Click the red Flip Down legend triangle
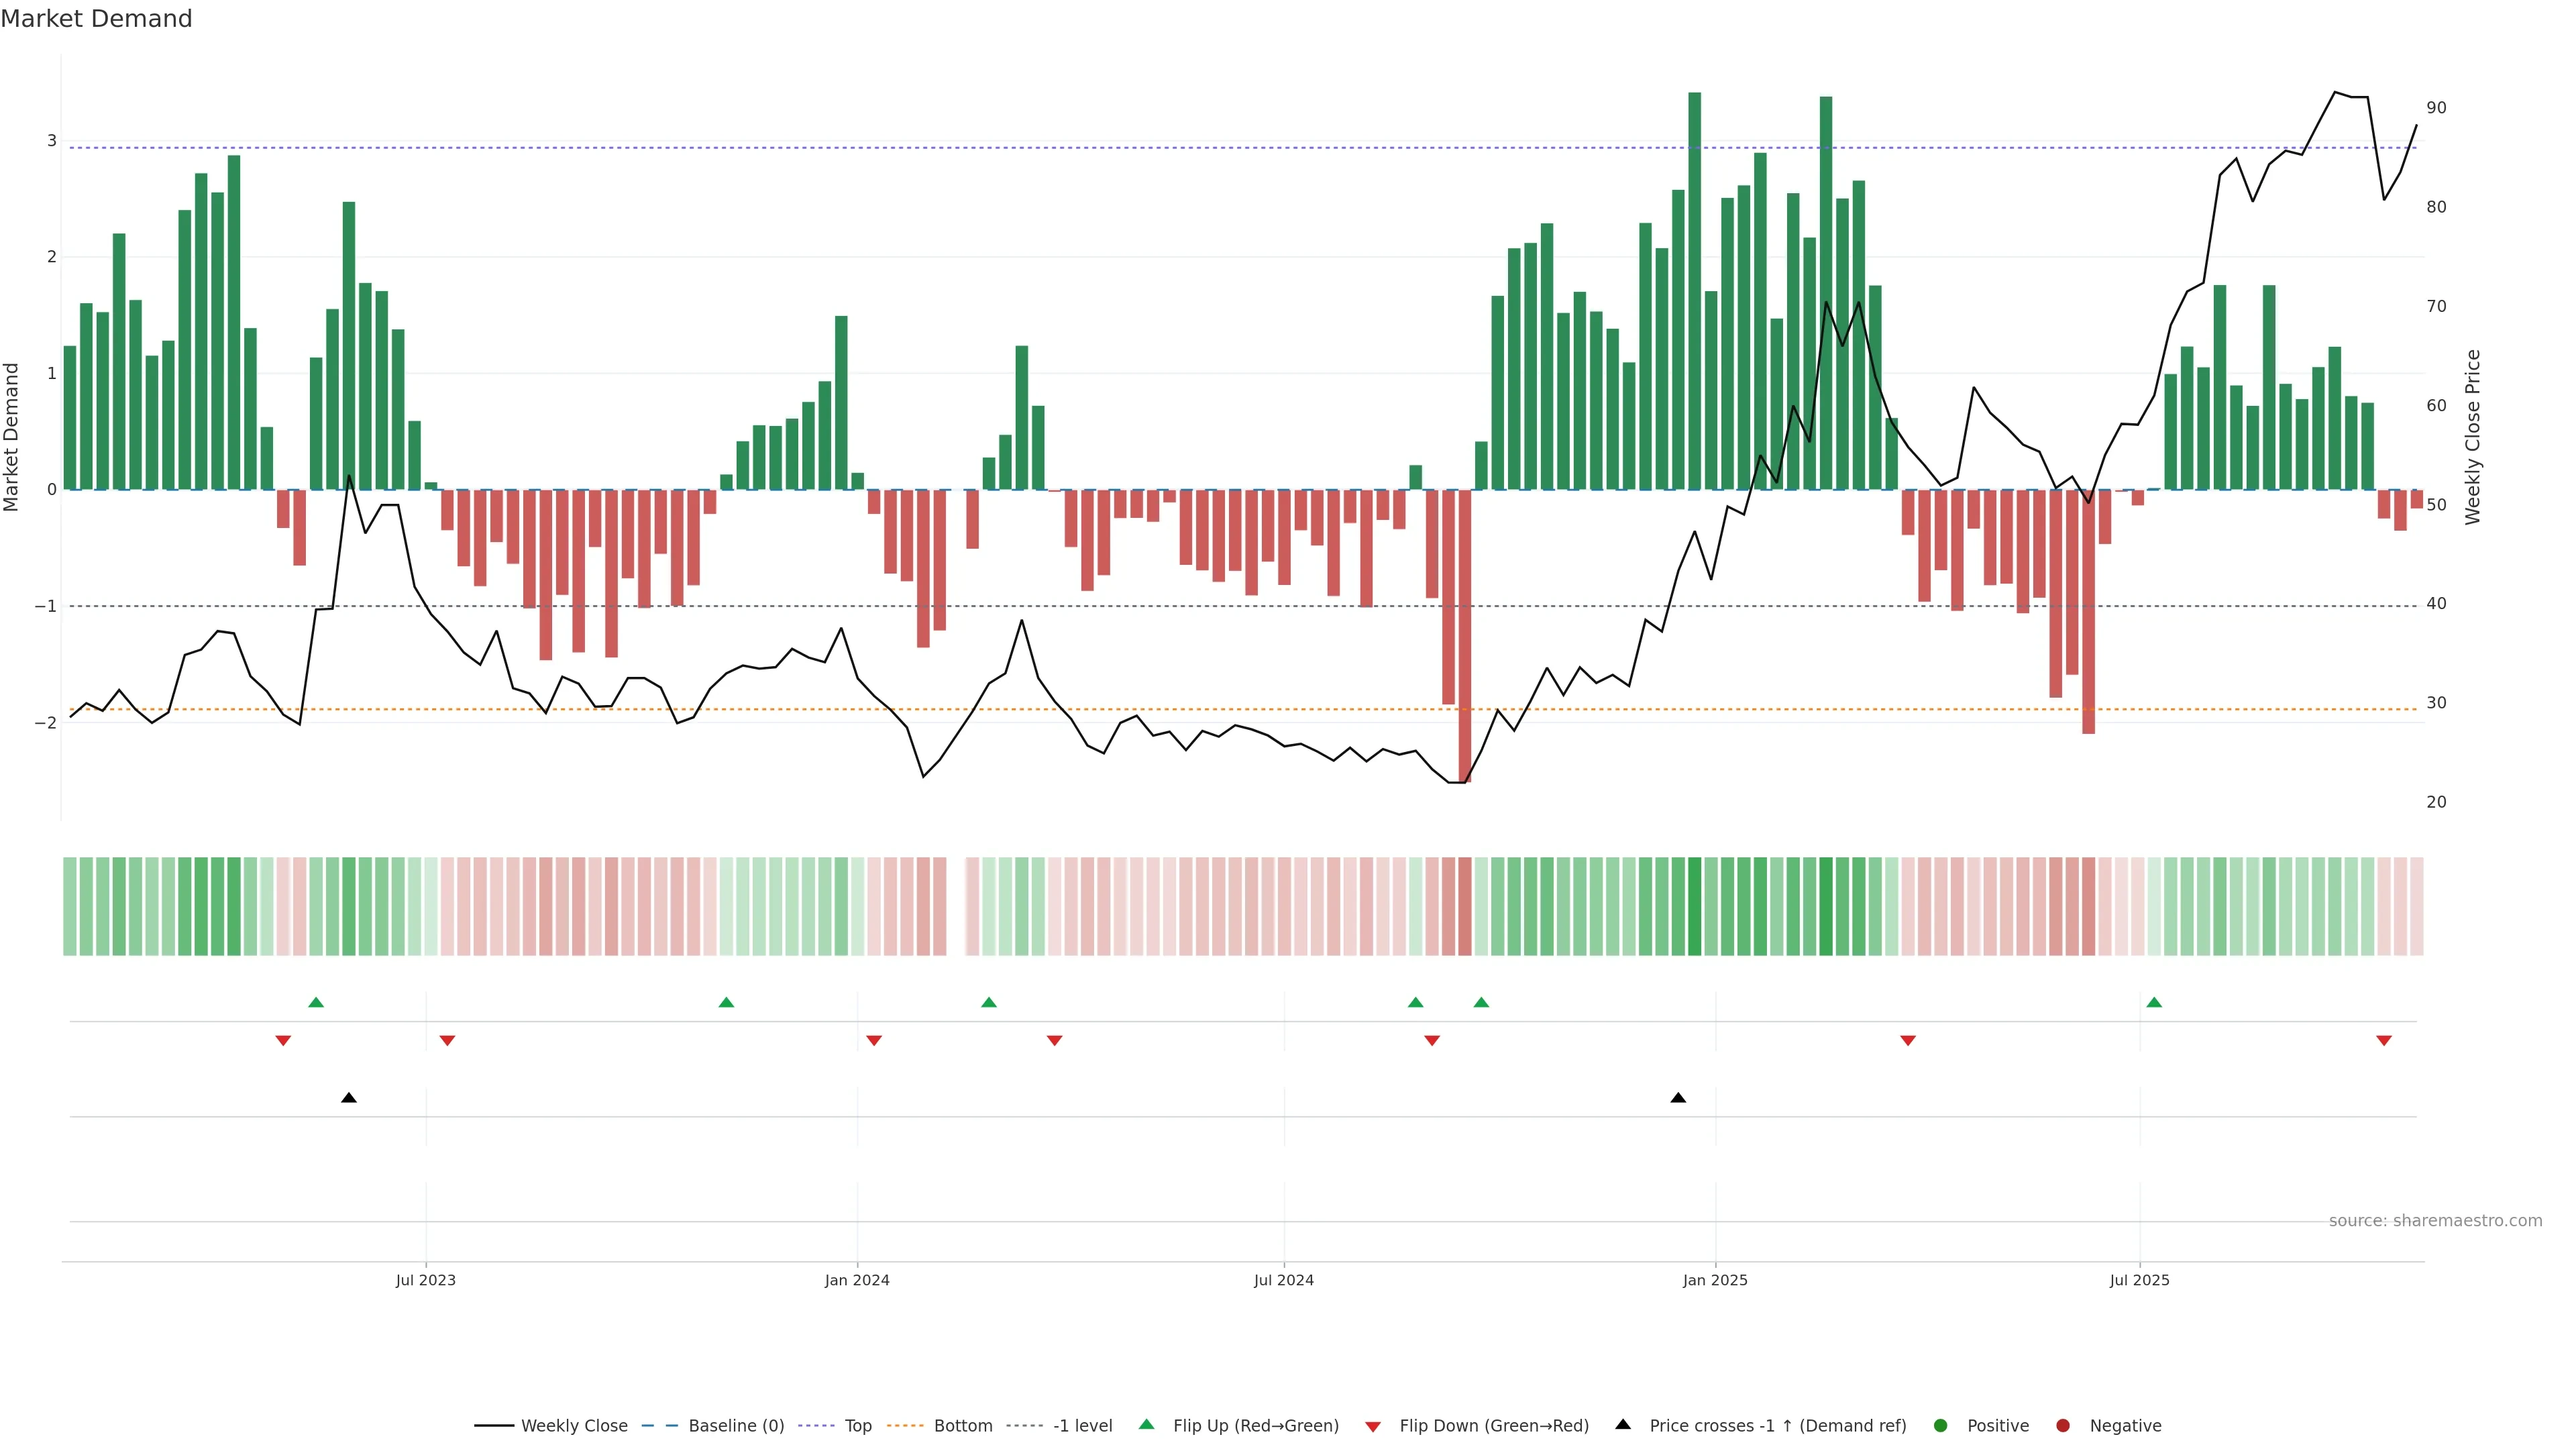 [1372, 1426]
